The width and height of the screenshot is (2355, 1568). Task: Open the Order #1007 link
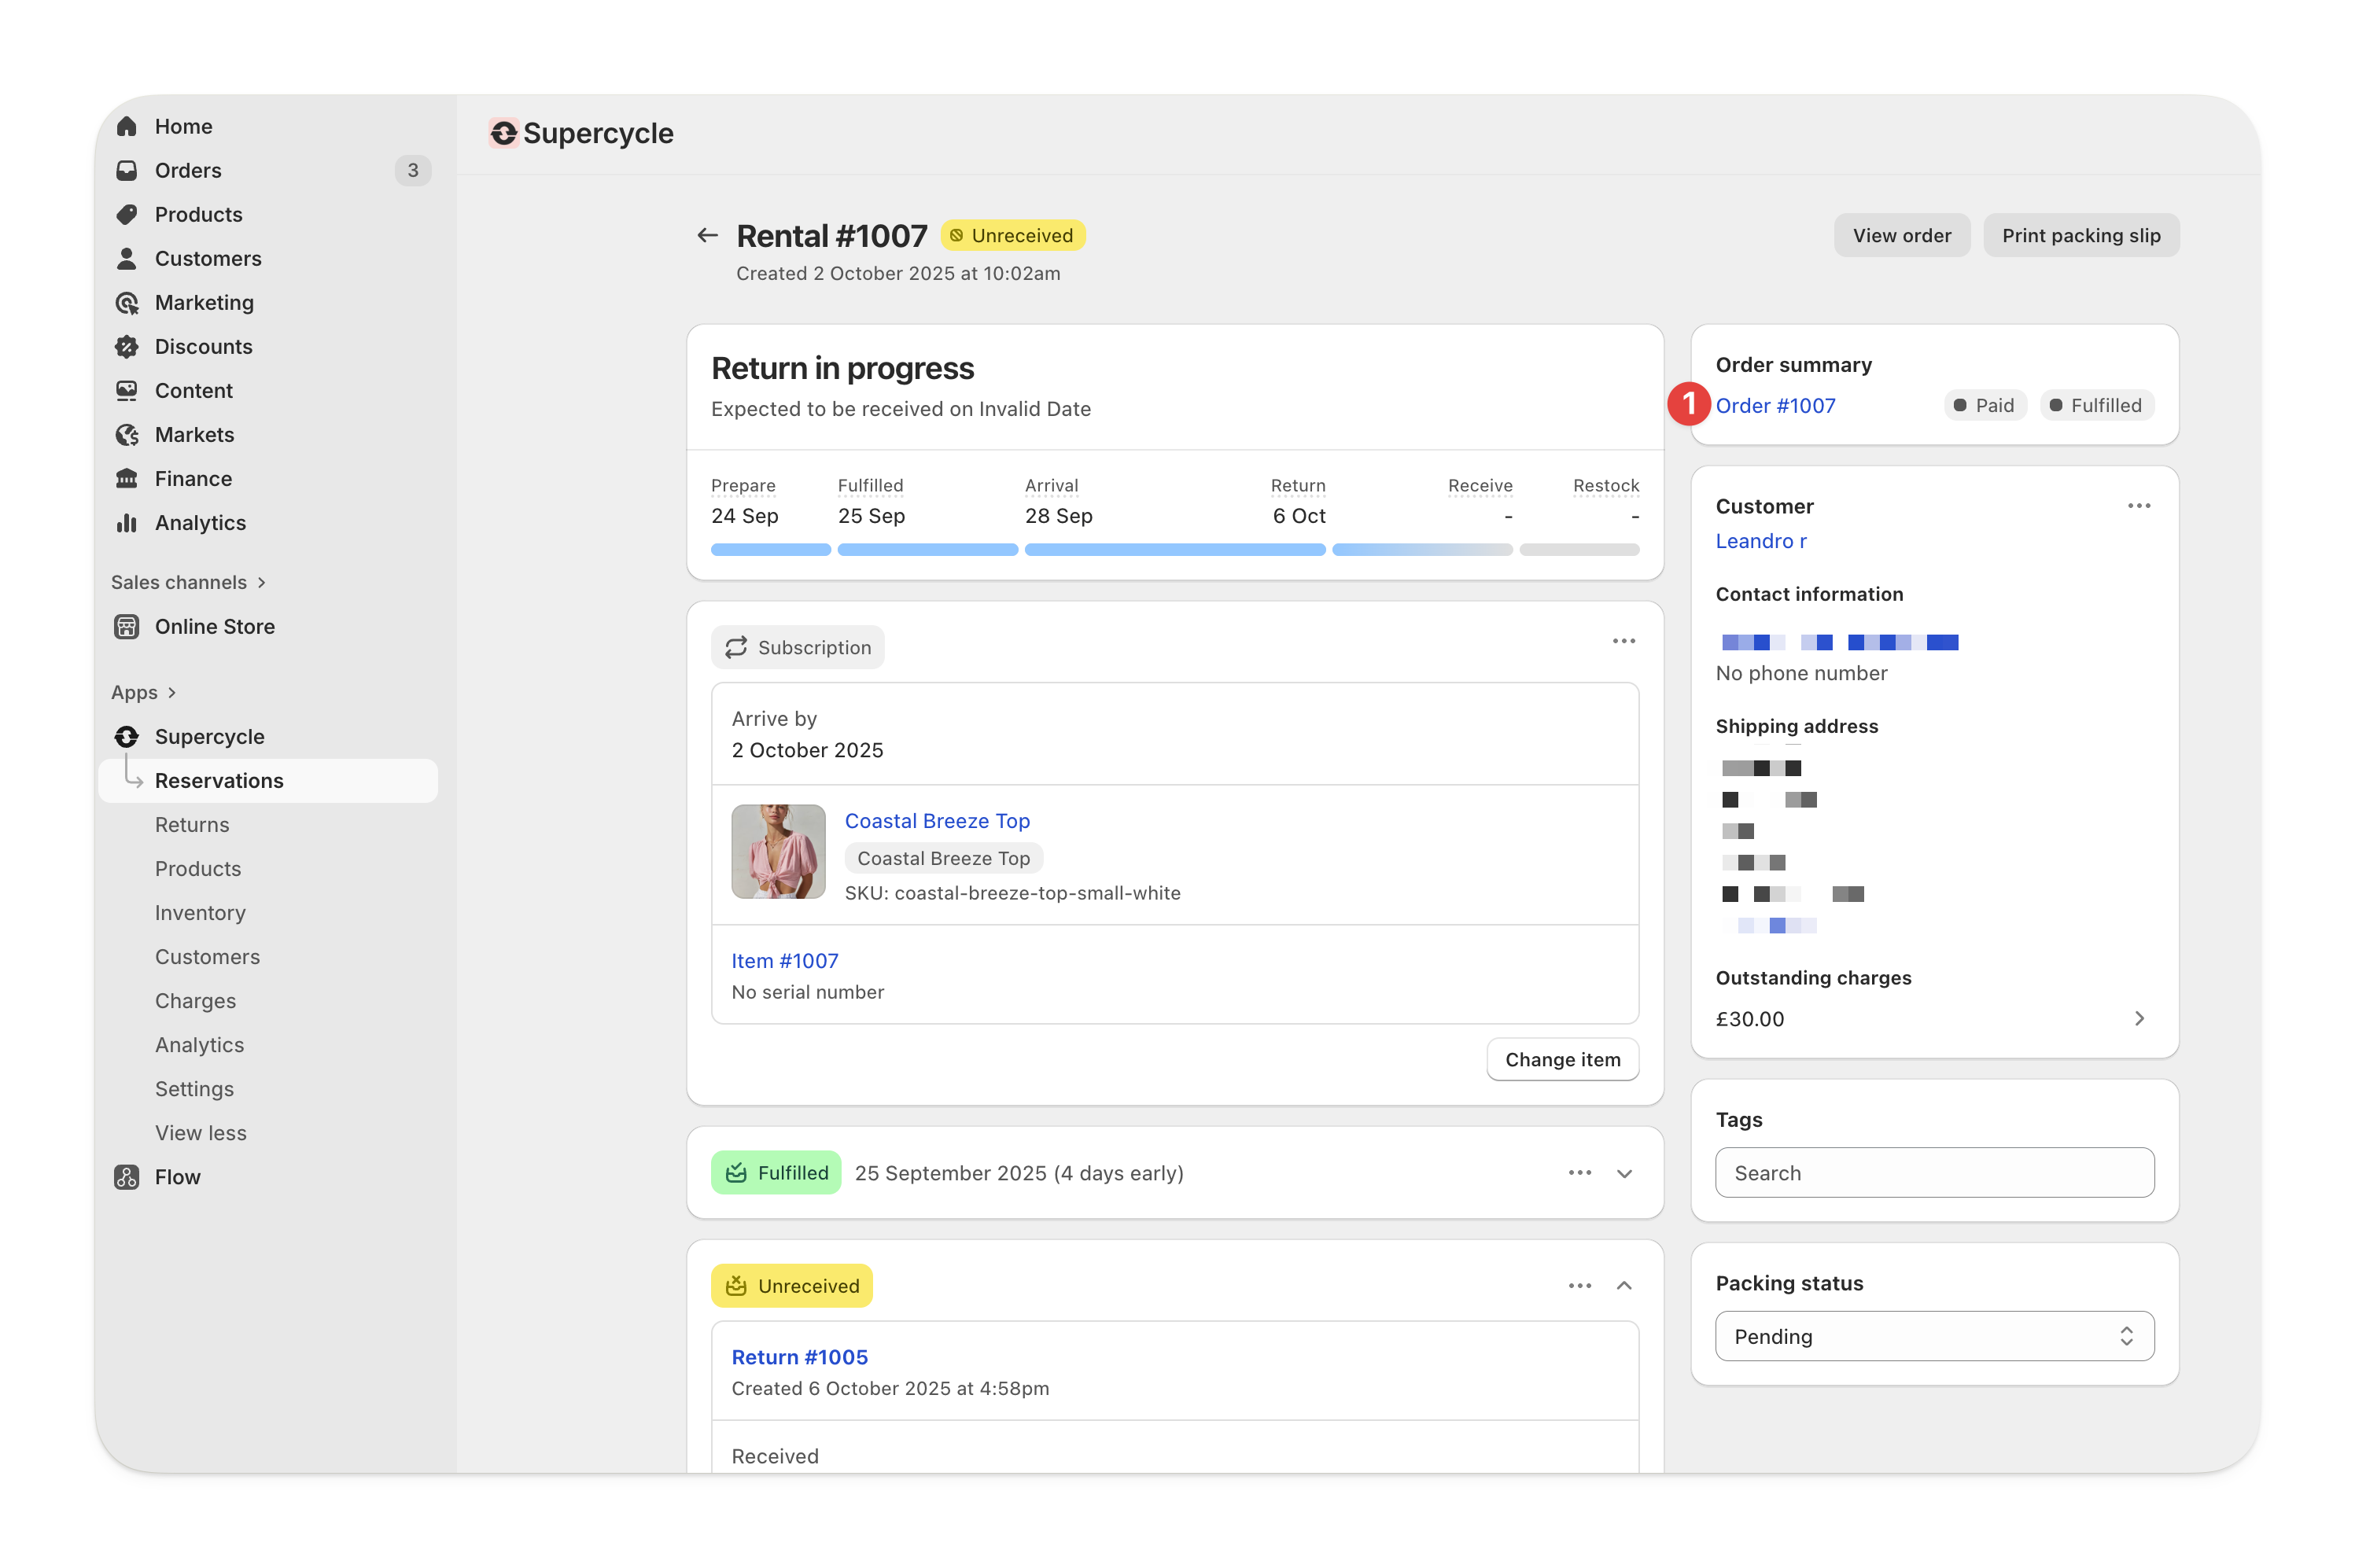pos(1775,405)
